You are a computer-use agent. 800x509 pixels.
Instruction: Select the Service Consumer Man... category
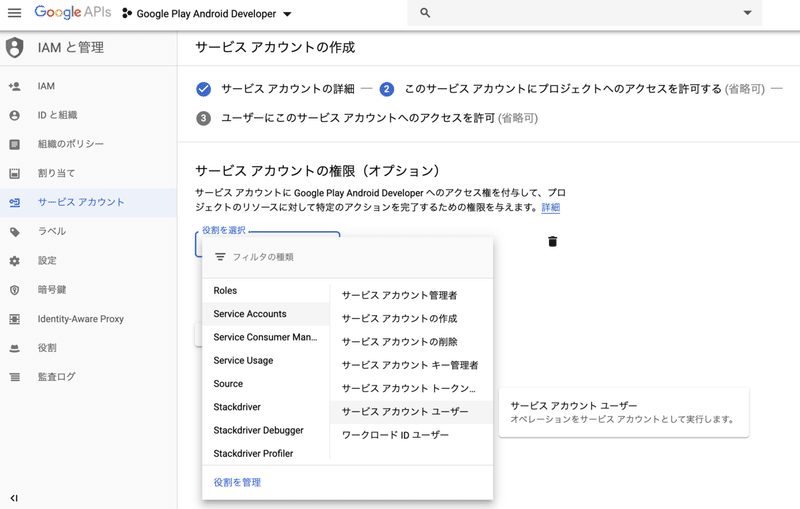pyautogui.click(x=266, y=337)
